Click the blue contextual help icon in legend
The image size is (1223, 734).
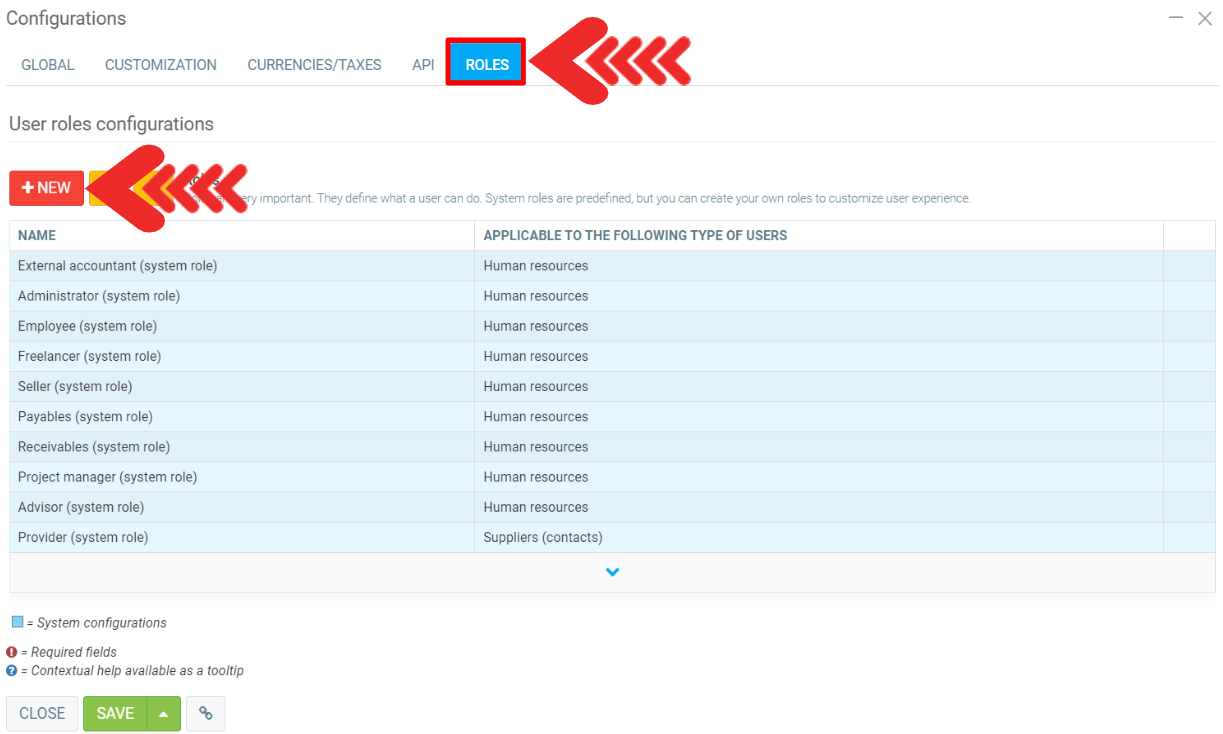[12, 670]
